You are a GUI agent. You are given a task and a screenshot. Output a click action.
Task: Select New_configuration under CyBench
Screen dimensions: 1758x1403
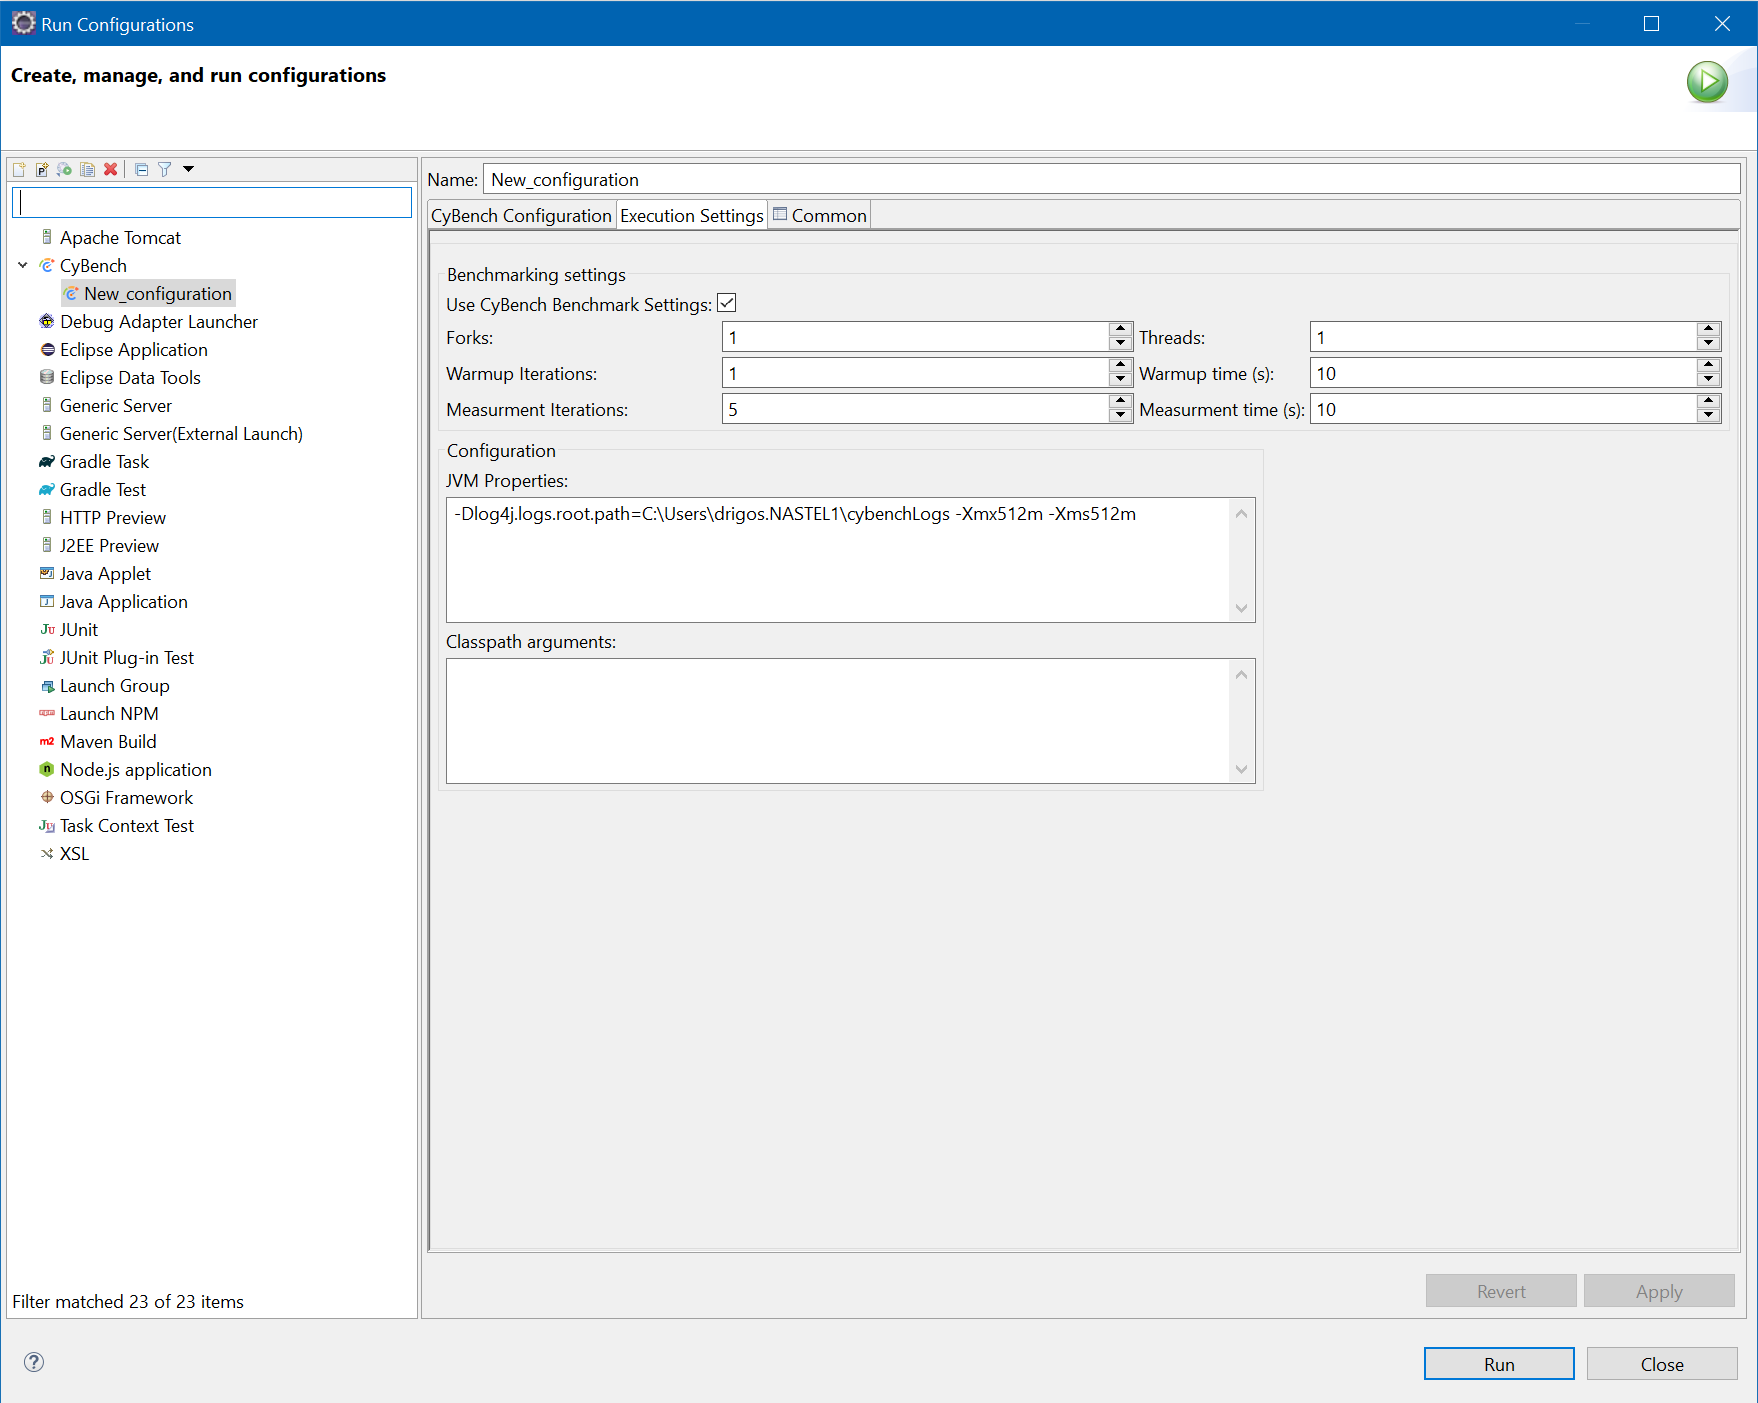[157, 293]
